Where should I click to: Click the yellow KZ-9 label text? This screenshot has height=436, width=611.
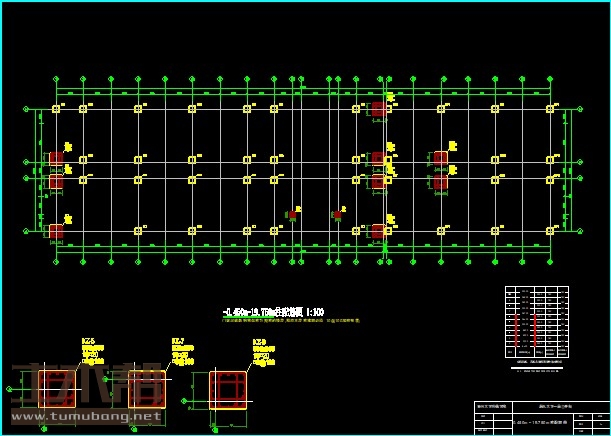259,342
